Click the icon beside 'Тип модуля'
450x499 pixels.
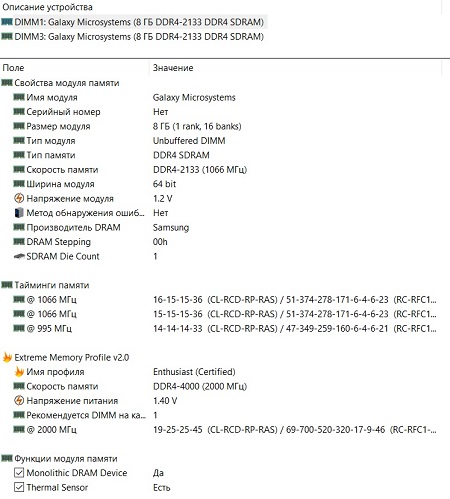point(19,140)
